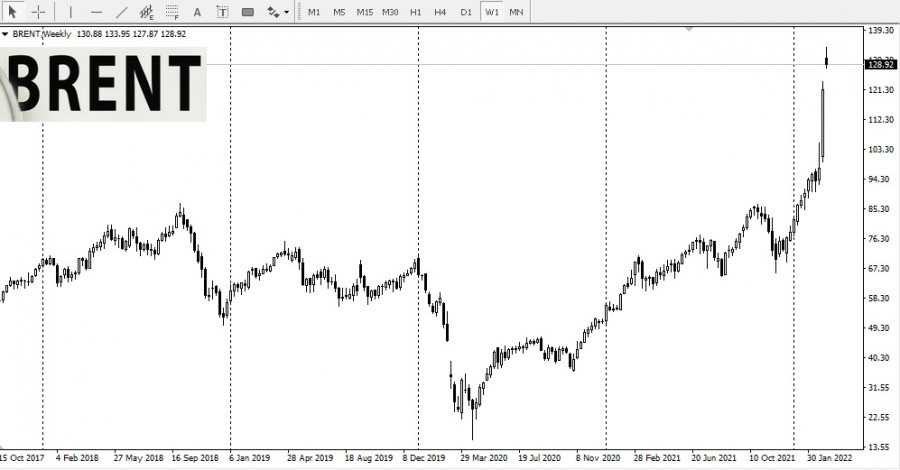Click the '18 Aug 2019' date label
This screenshot has width=900, height=470.
(368, 458)
